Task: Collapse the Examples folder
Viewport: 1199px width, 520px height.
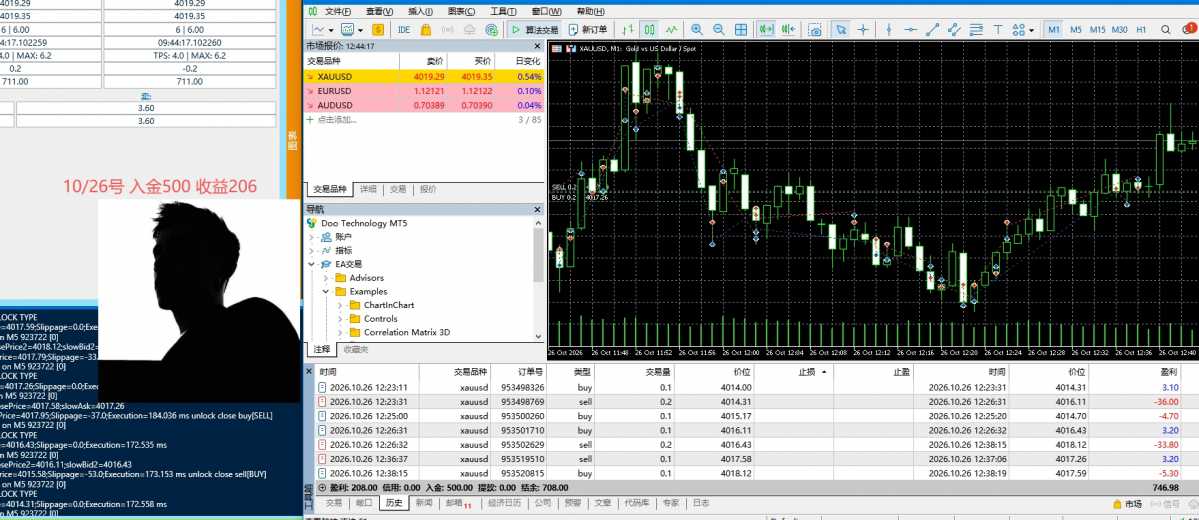Action: [x=327, y=292]
